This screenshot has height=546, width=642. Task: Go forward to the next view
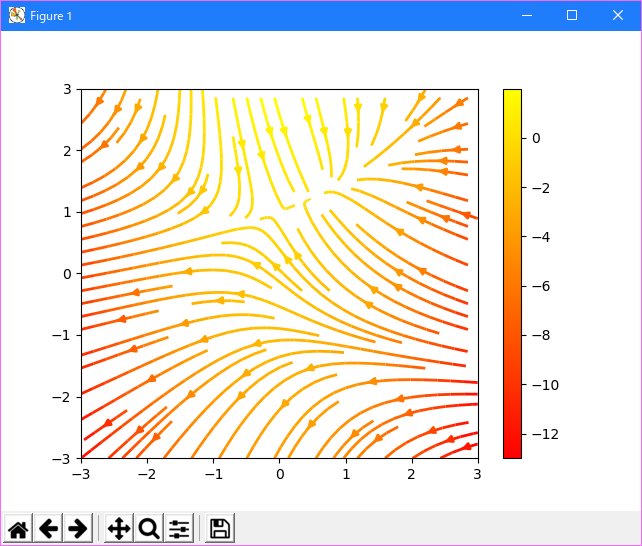pyautogui.click(x=78, y=528)
